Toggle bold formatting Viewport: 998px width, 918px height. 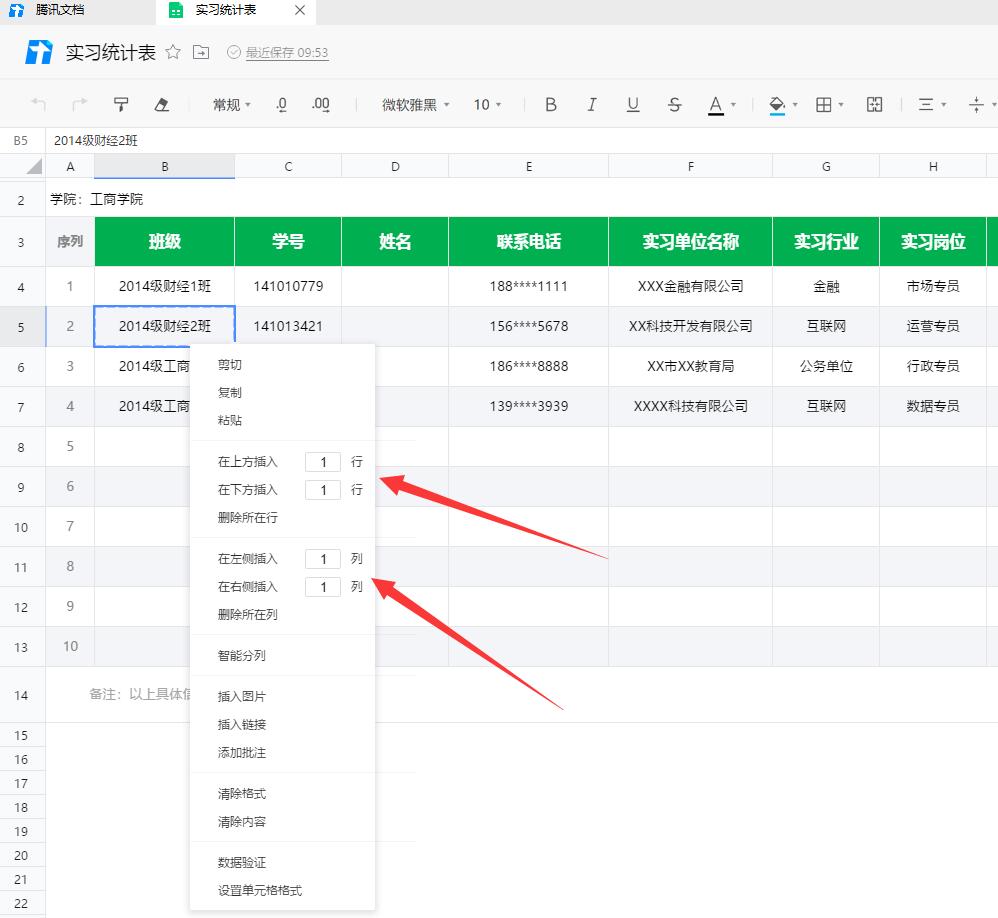(551, 104)
